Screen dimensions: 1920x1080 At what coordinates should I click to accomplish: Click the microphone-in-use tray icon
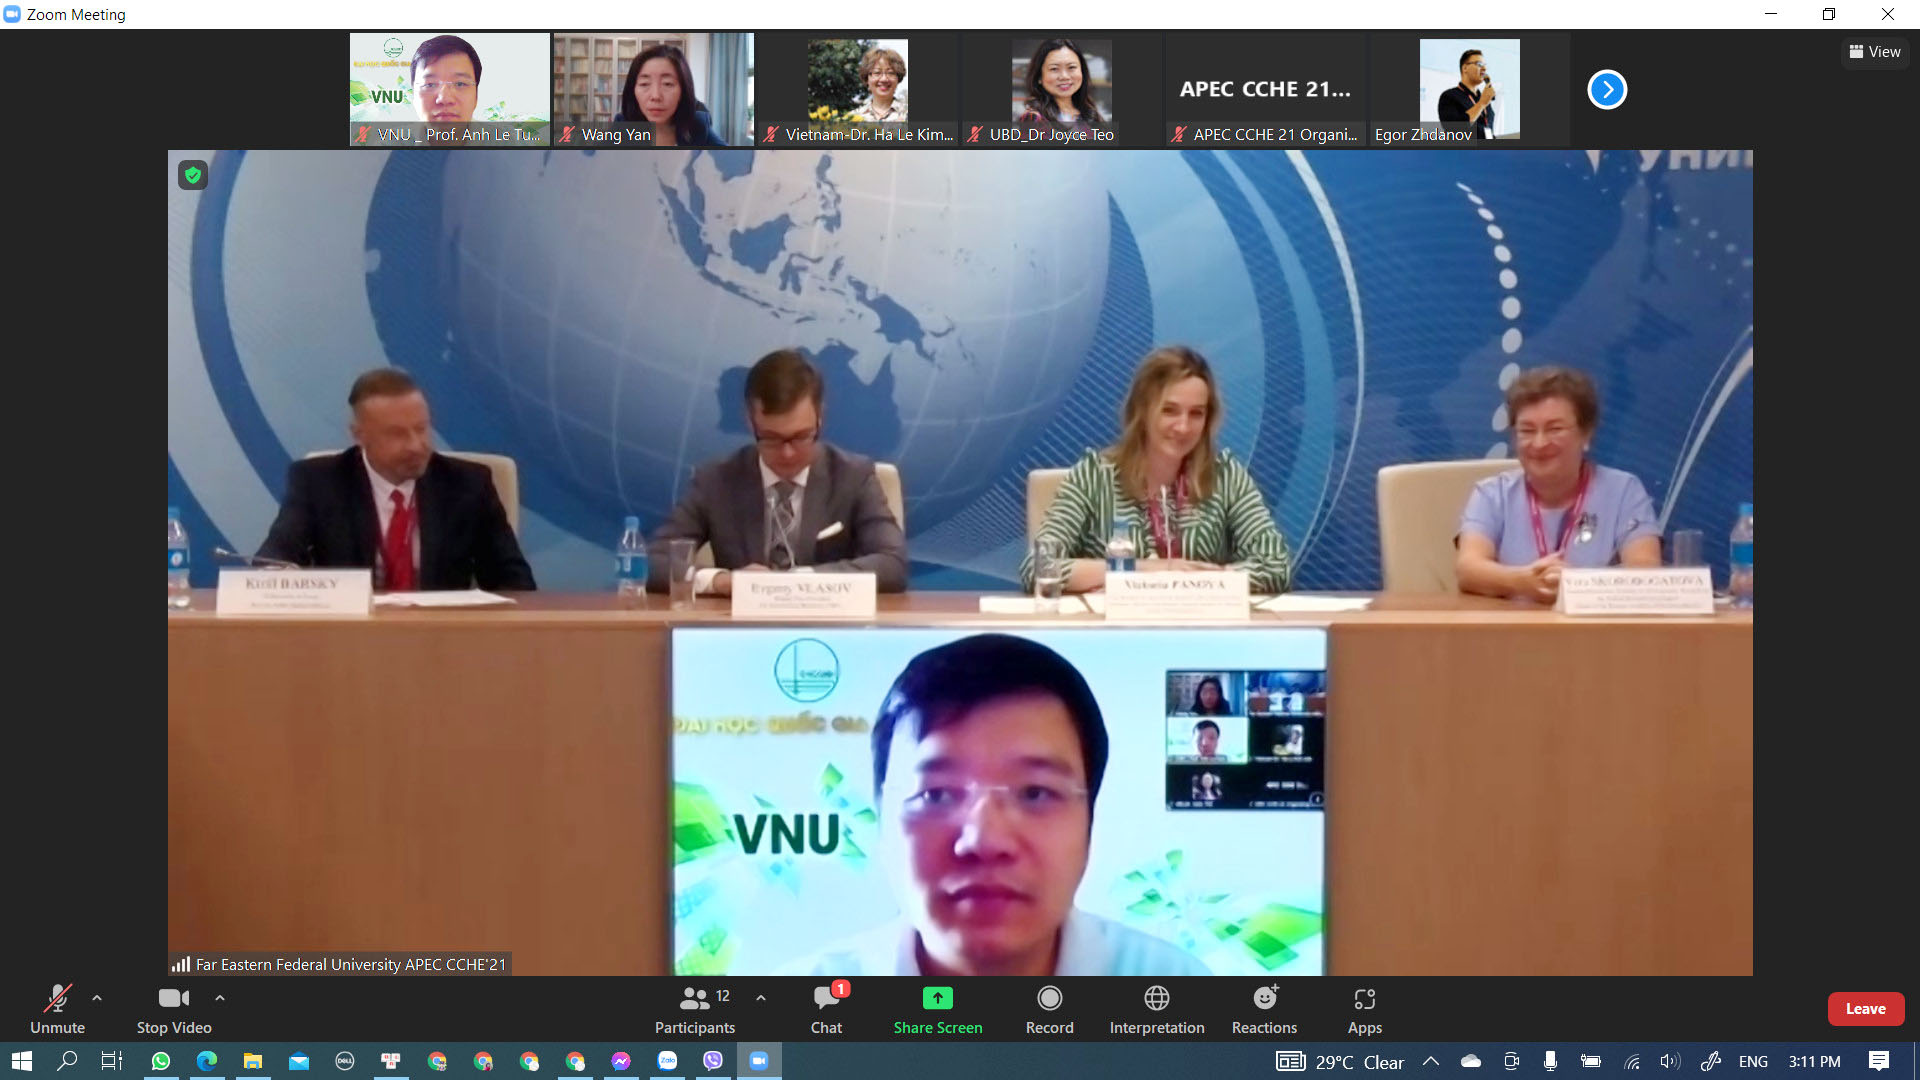pos(1550,1061)
